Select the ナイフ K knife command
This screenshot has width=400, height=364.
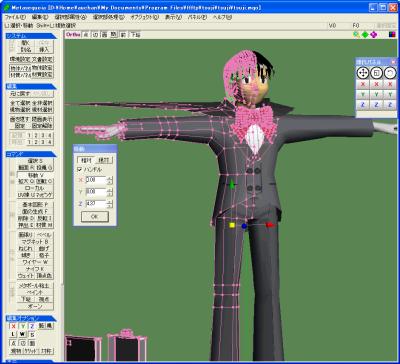35,269
